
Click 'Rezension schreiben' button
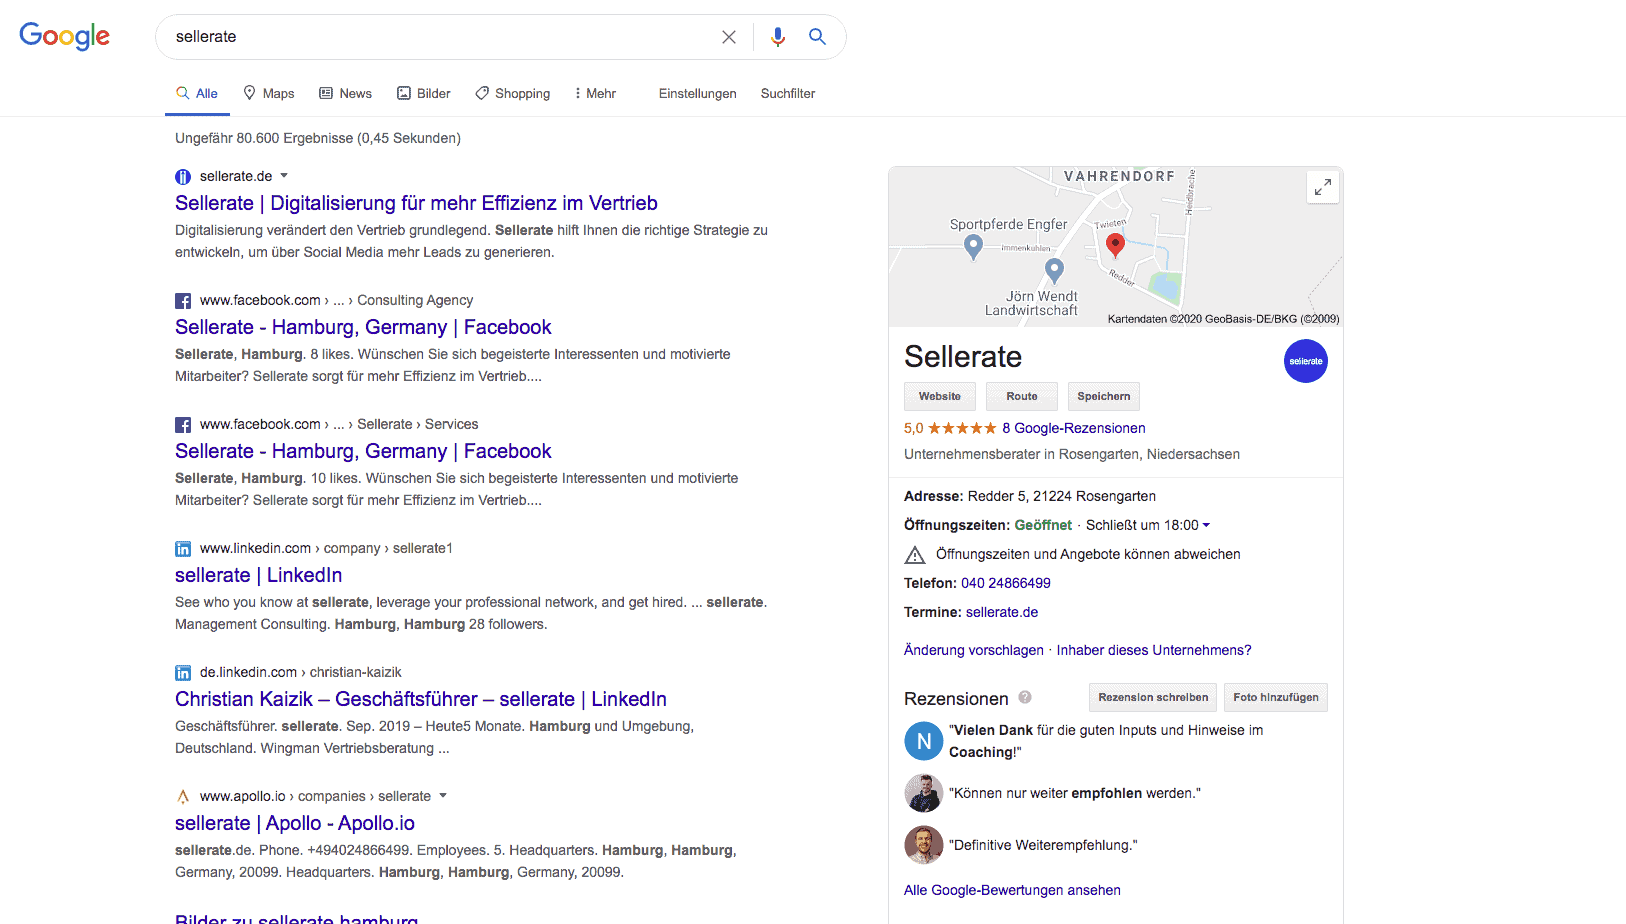(x=1153, y=697)
